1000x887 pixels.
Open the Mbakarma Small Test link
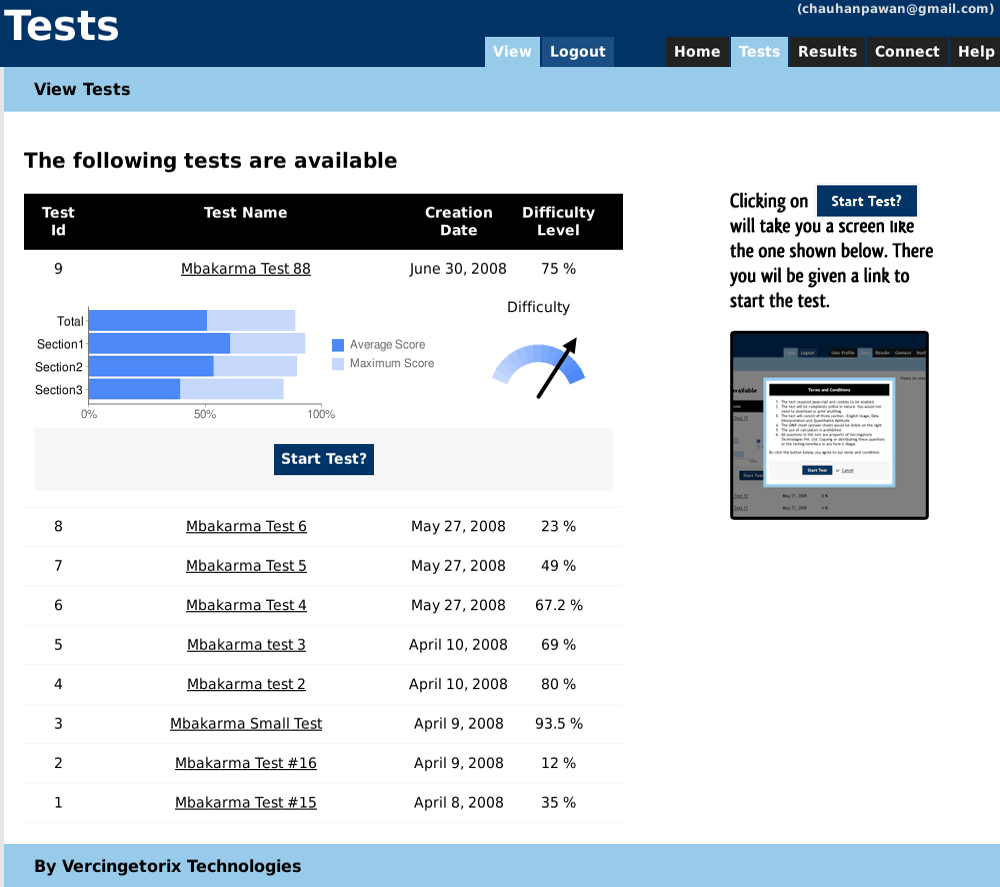point(246,724)
